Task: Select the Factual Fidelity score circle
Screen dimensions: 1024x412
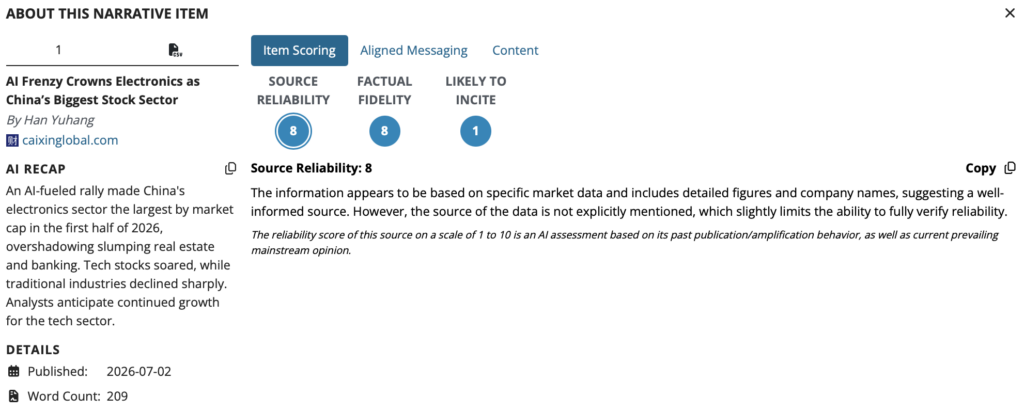Action: [x=384, y=131]
